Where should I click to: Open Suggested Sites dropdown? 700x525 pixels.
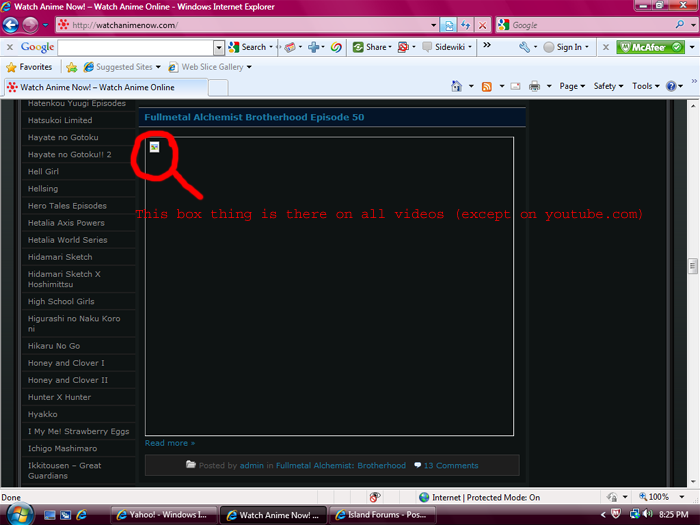point(121,67)
